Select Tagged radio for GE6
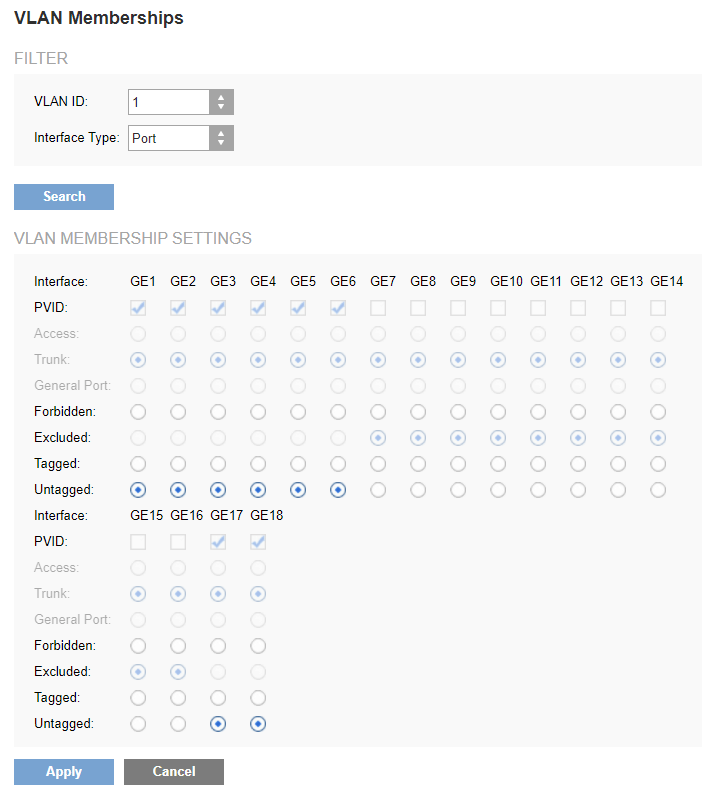The image size is (702, 795). coord(338,464)
